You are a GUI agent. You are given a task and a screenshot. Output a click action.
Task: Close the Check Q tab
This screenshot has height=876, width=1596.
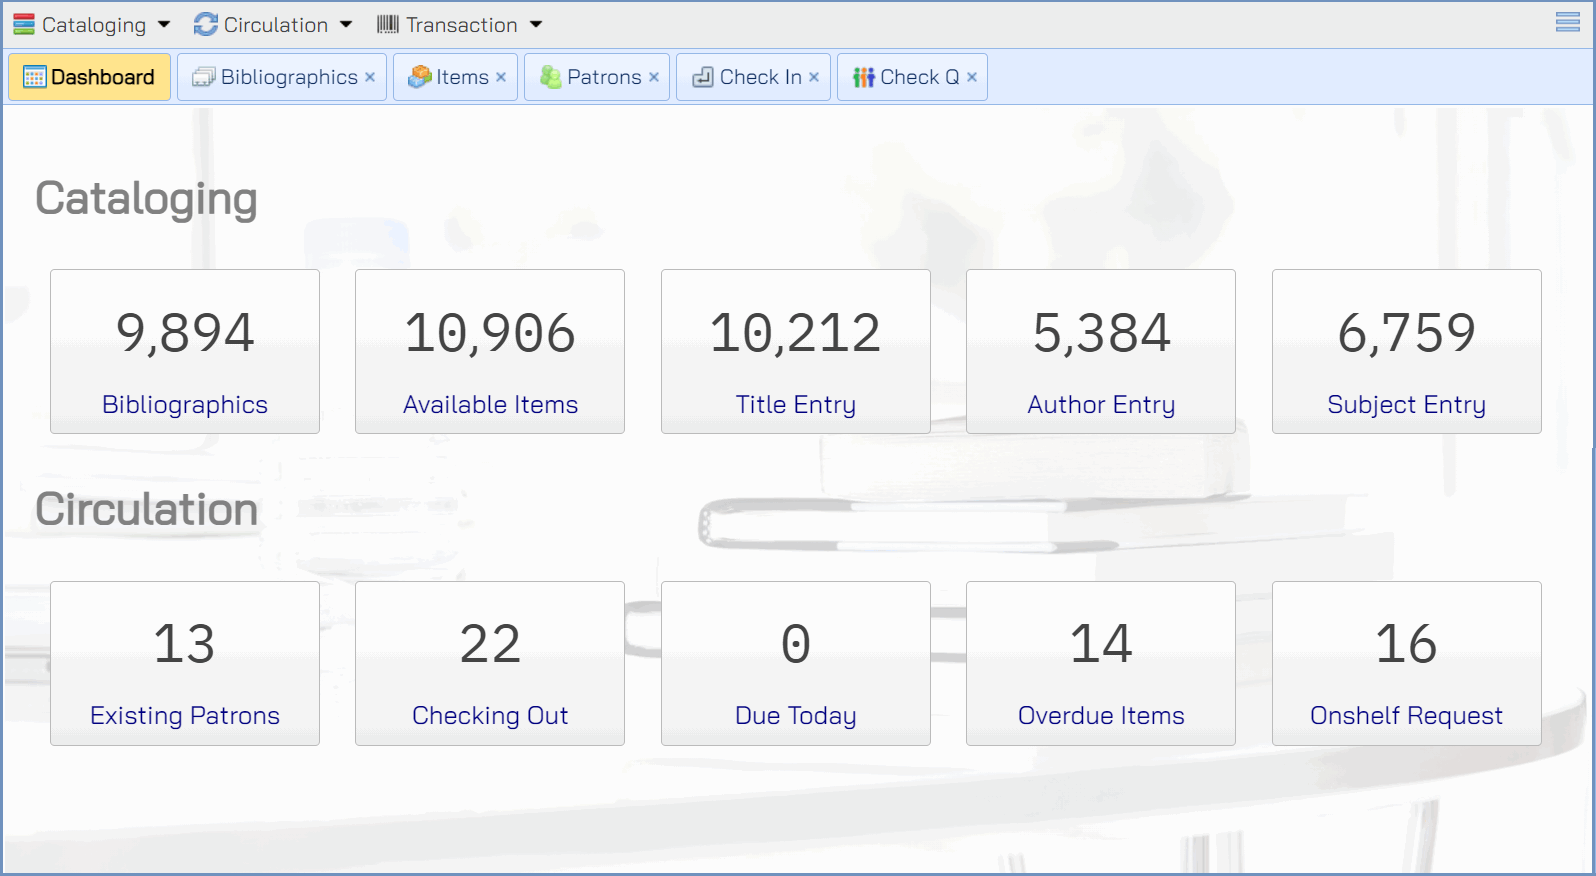(x=972, y=77)
